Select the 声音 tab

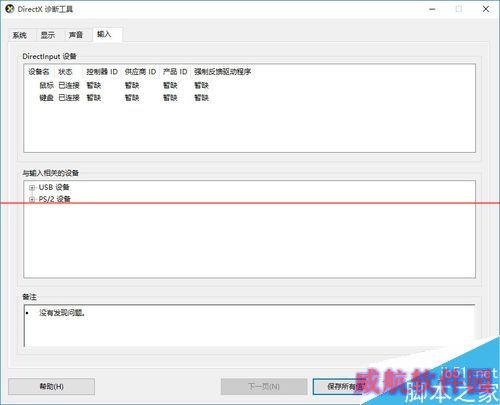pyautogui.click(x=76, y=35)
